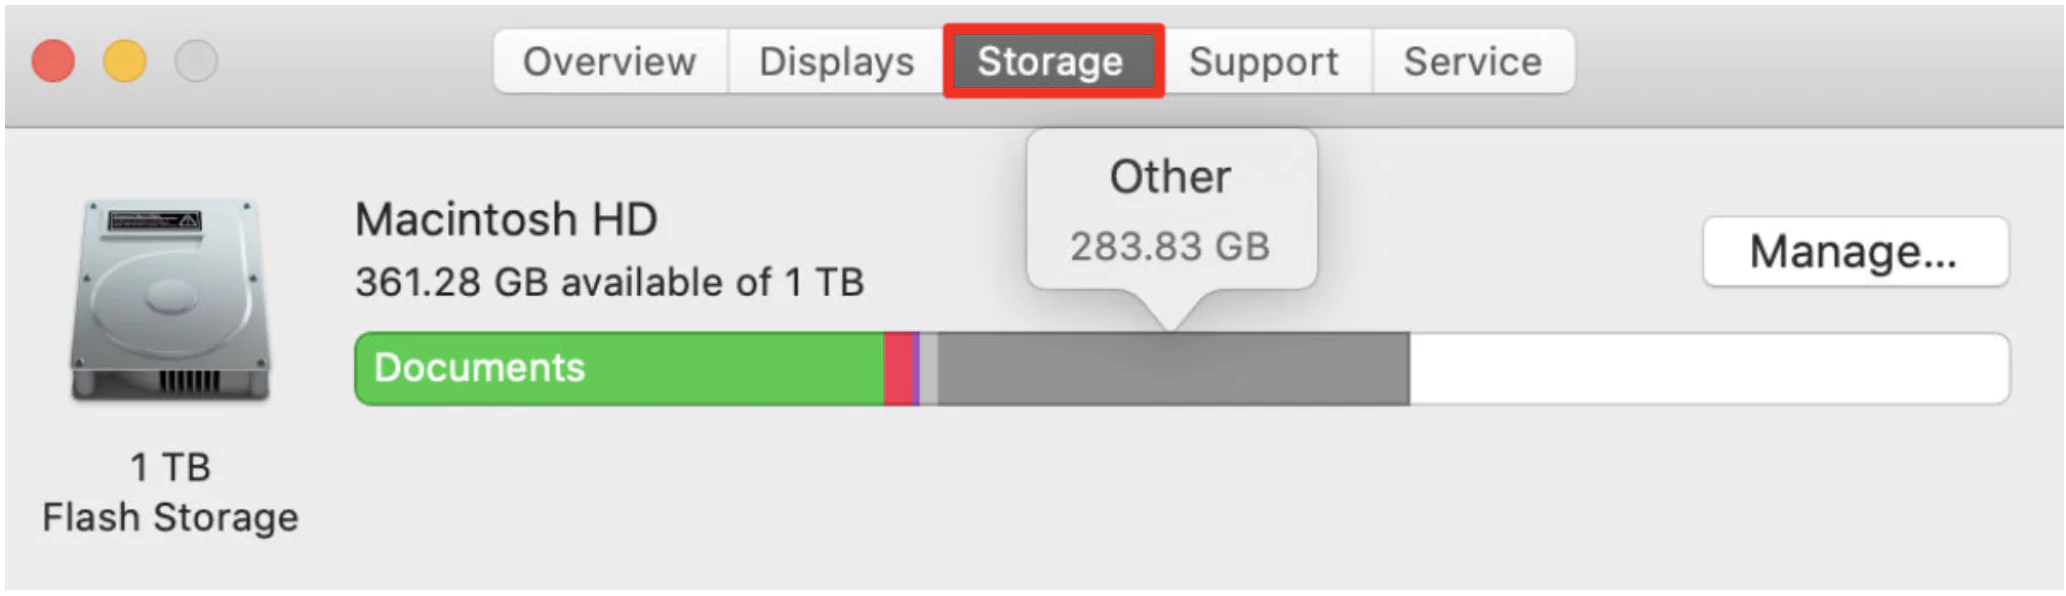Close the window with the red button
Screen dimensions: 2066x596
point(53,61)
